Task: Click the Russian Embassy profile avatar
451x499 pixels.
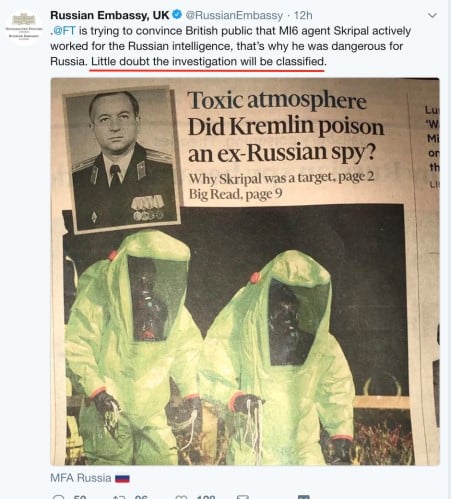Action: tap(24, 27)
